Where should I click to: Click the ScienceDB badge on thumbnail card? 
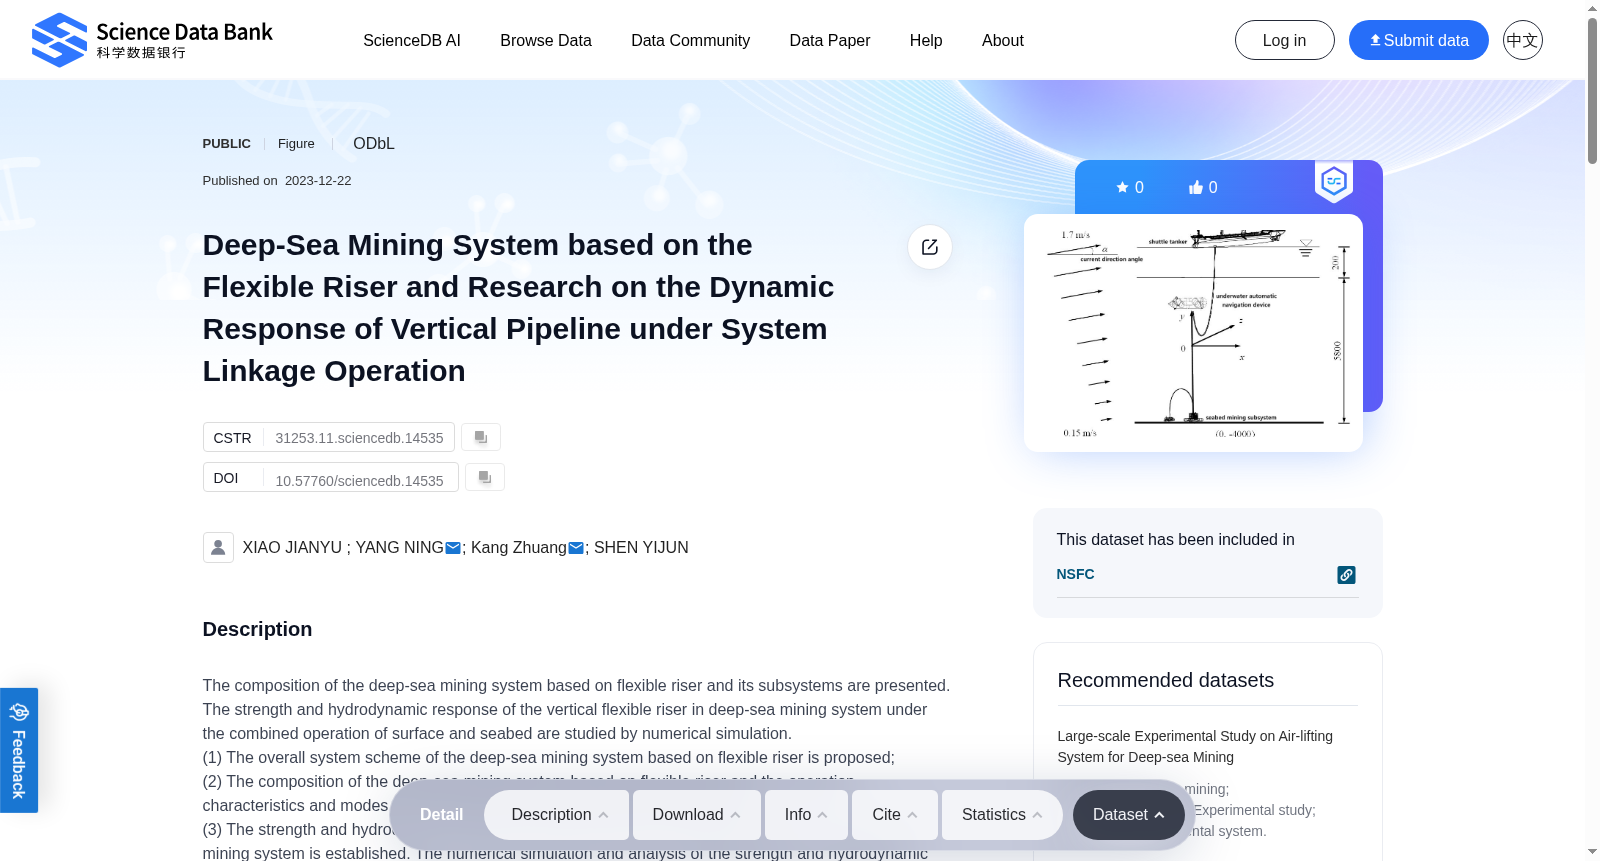coord(1334,182)
